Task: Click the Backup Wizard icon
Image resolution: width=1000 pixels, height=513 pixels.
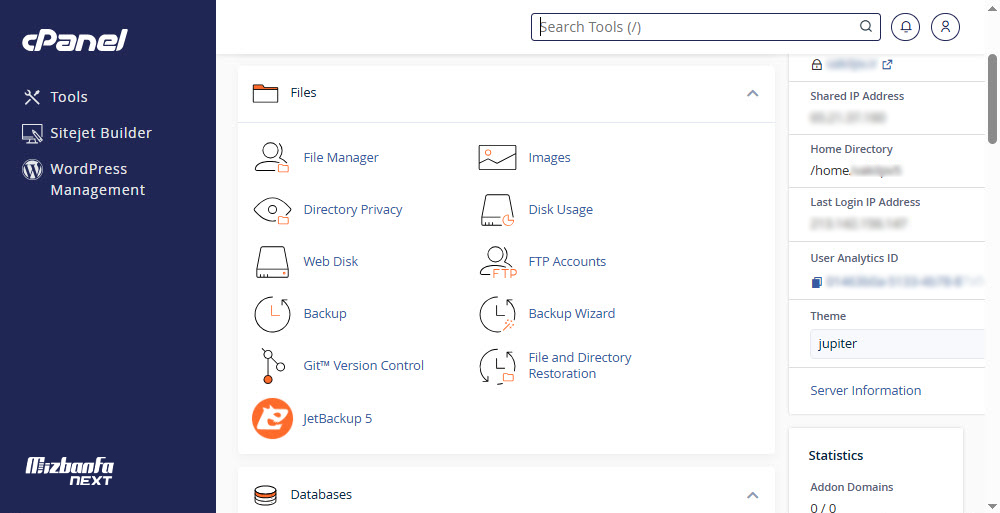Action: pos(497,314)
